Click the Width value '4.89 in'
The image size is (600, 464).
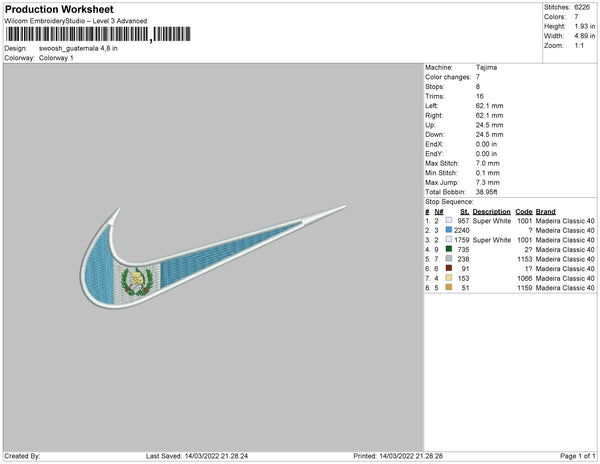point(585,36)
